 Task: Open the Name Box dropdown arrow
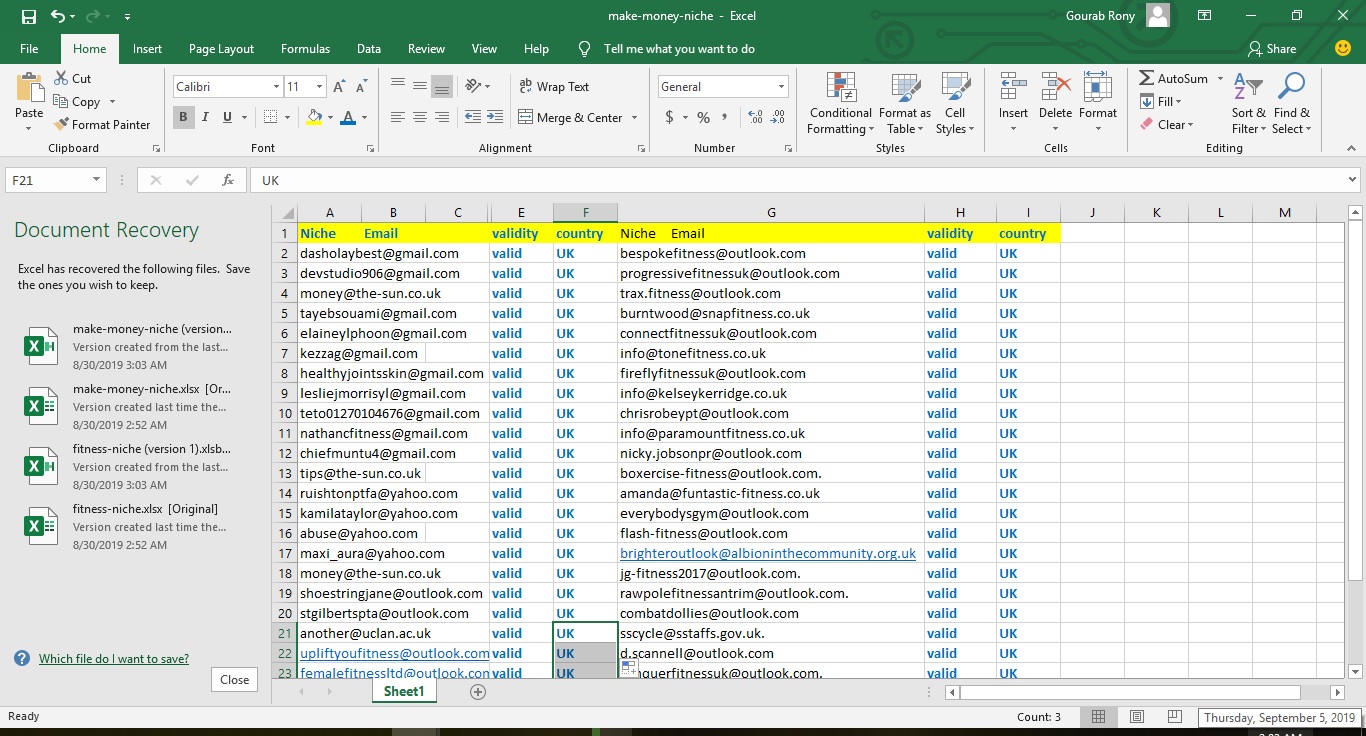point(97,180)
